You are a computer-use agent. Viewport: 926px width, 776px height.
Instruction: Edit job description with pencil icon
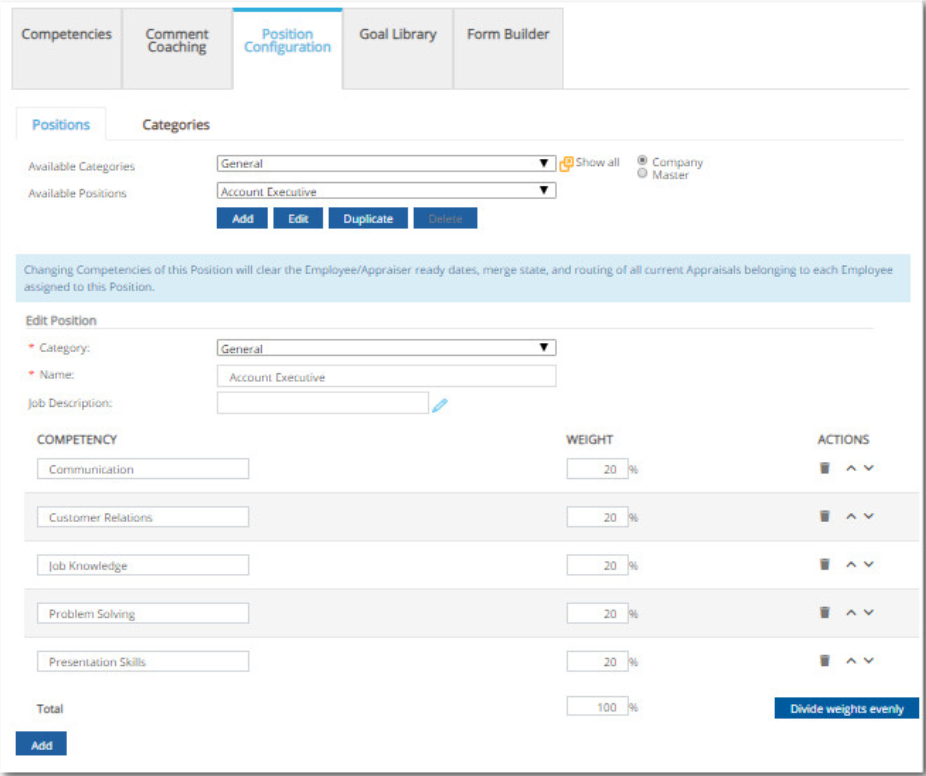pyautogui.click(x=440, y=405)
